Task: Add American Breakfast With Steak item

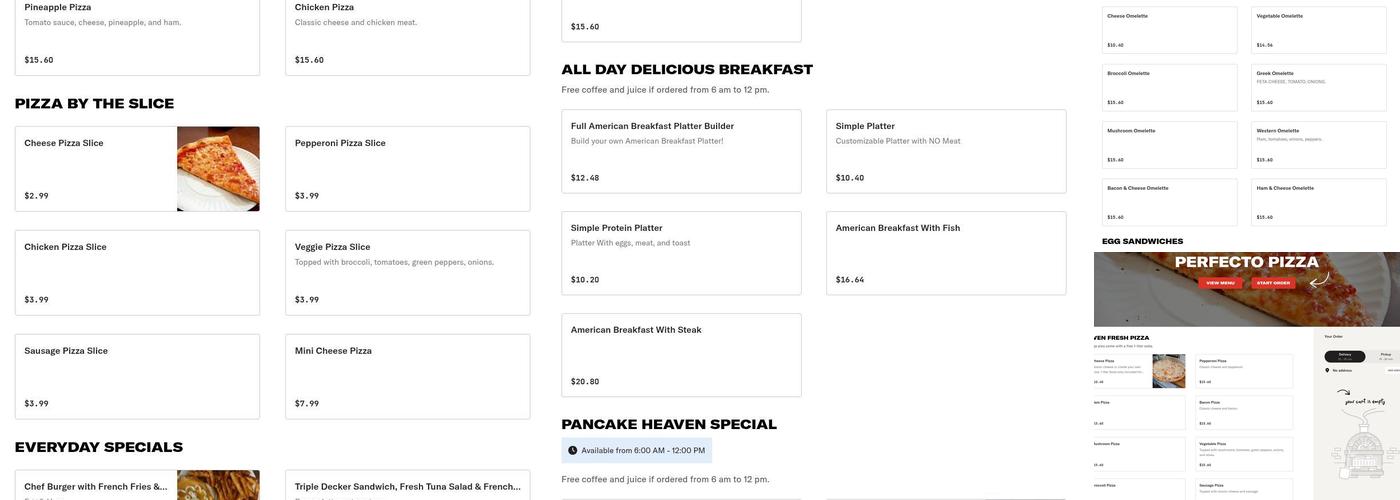Action: tap(680, 355)
